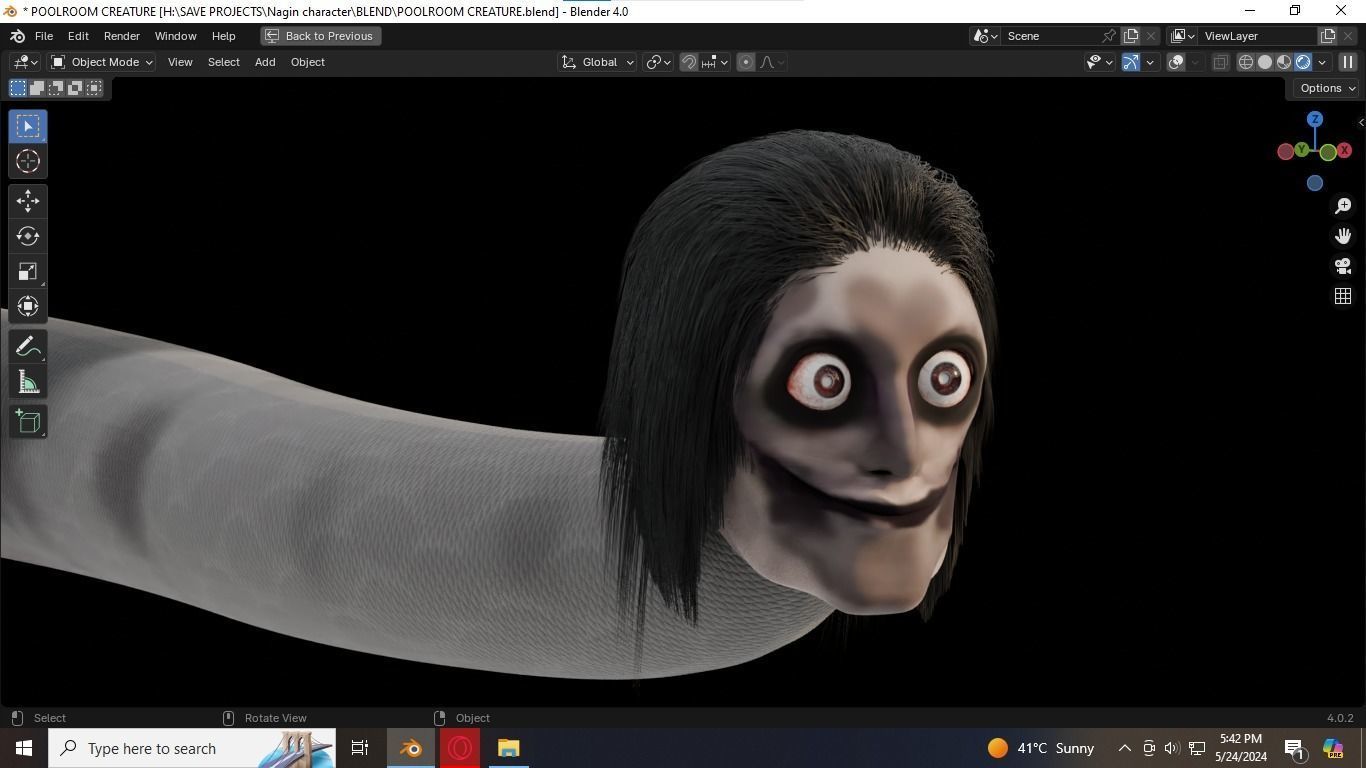Toggle viewport gizmos visibility
1366x768 pixels.
pos(1131,62)
